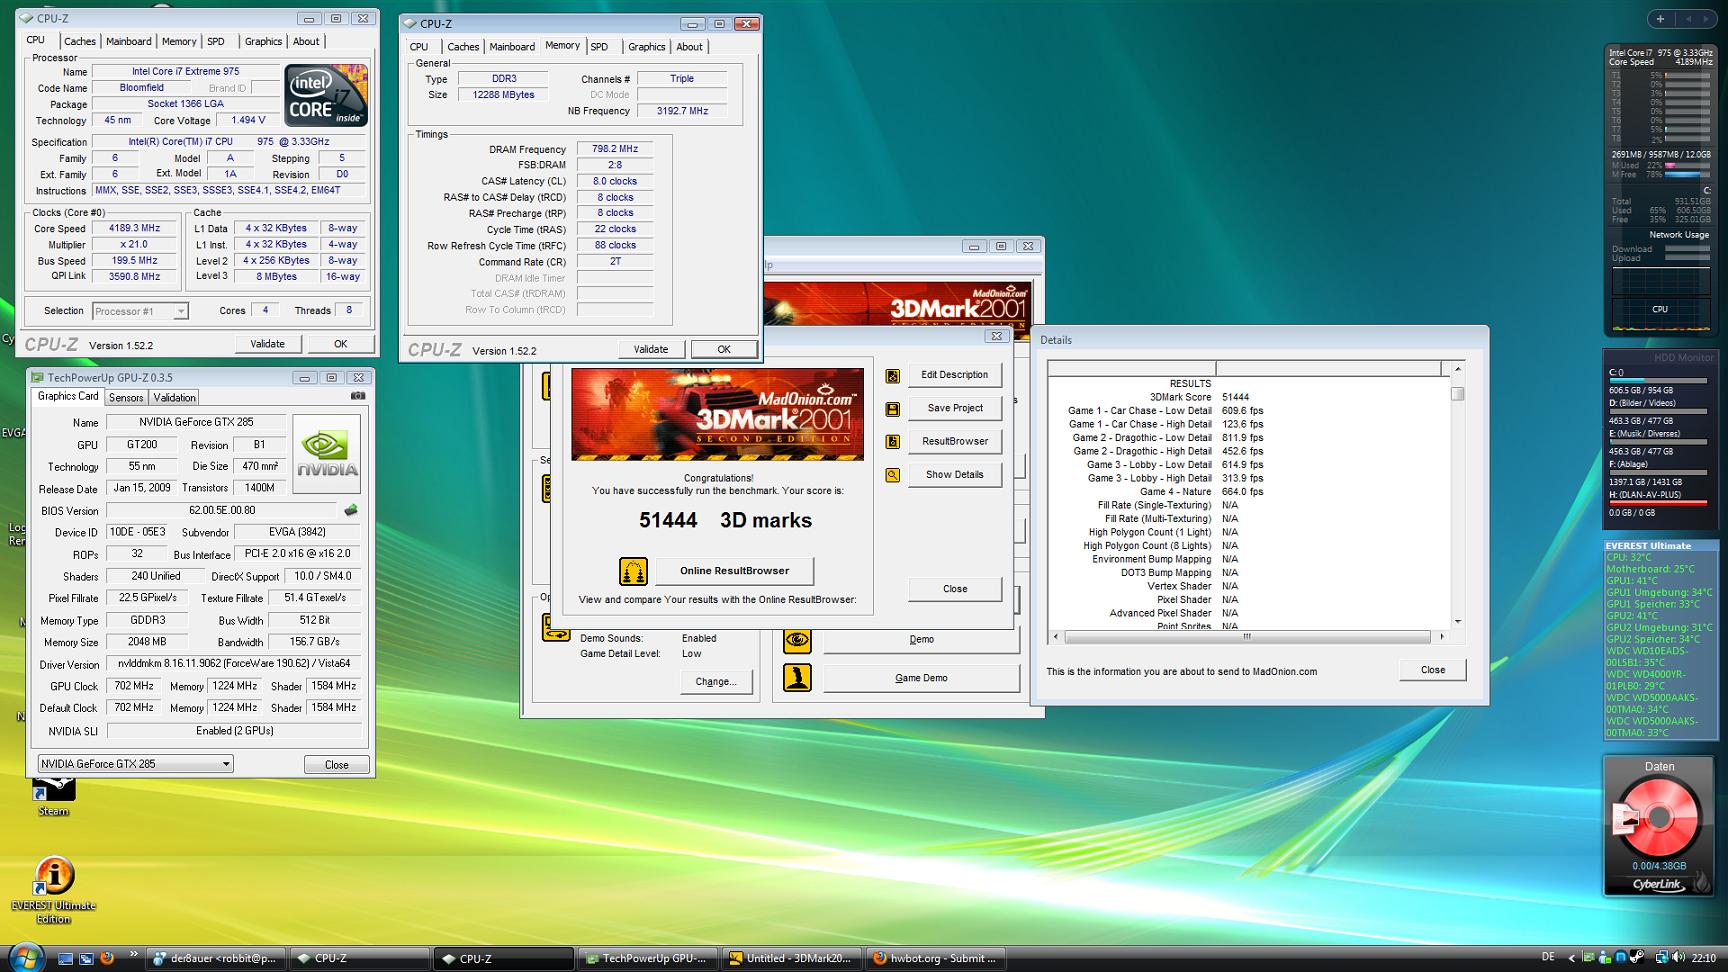The image size is (1728, 972).
Task: Click the Show Desktop quick launch icon
Action: [65, 958]
